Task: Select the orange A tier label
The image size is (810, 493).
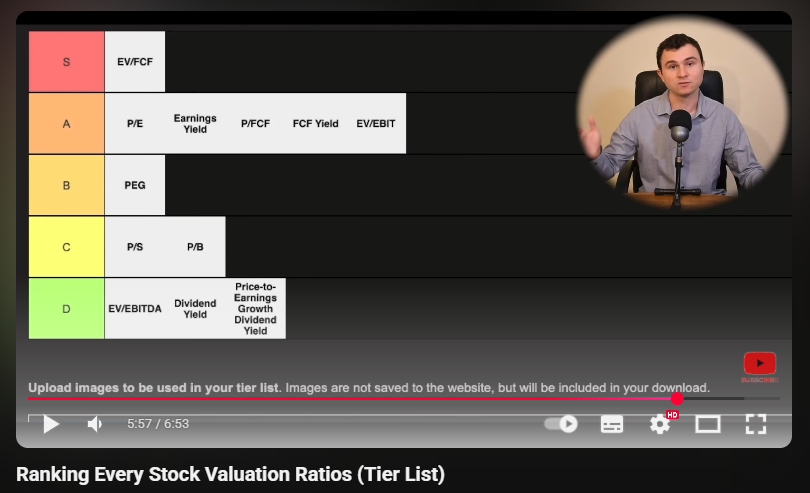Action: click(67, 124)
